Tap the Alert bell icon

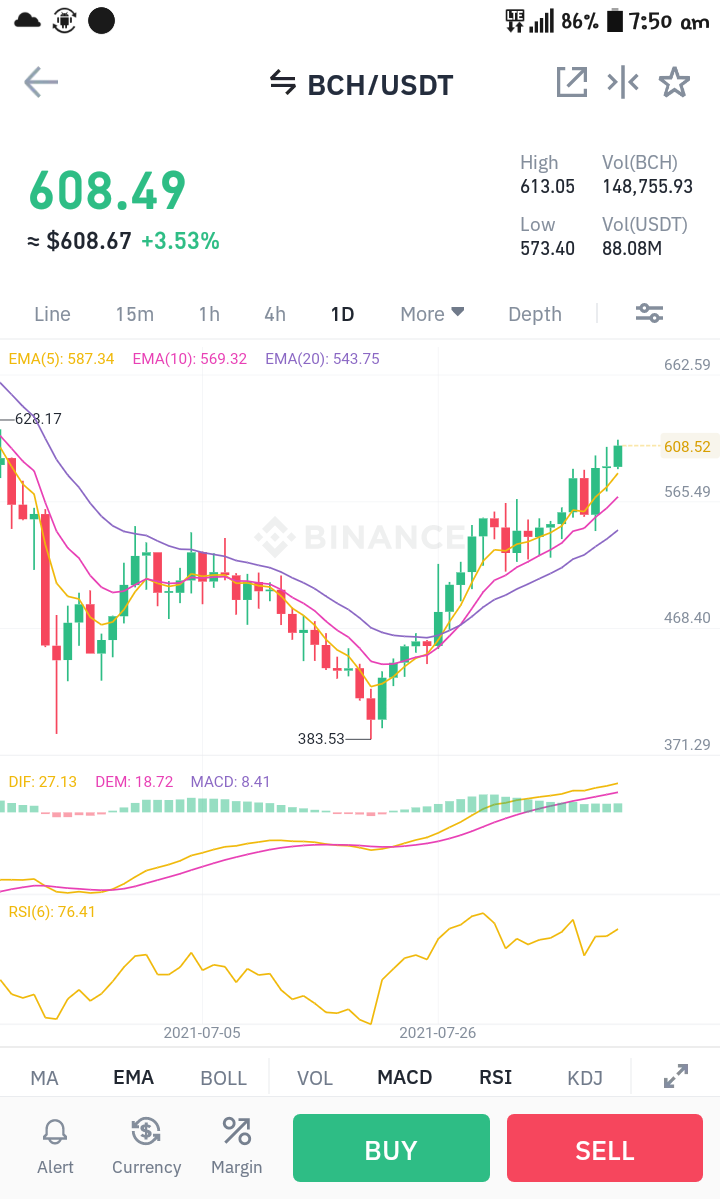55,1147
